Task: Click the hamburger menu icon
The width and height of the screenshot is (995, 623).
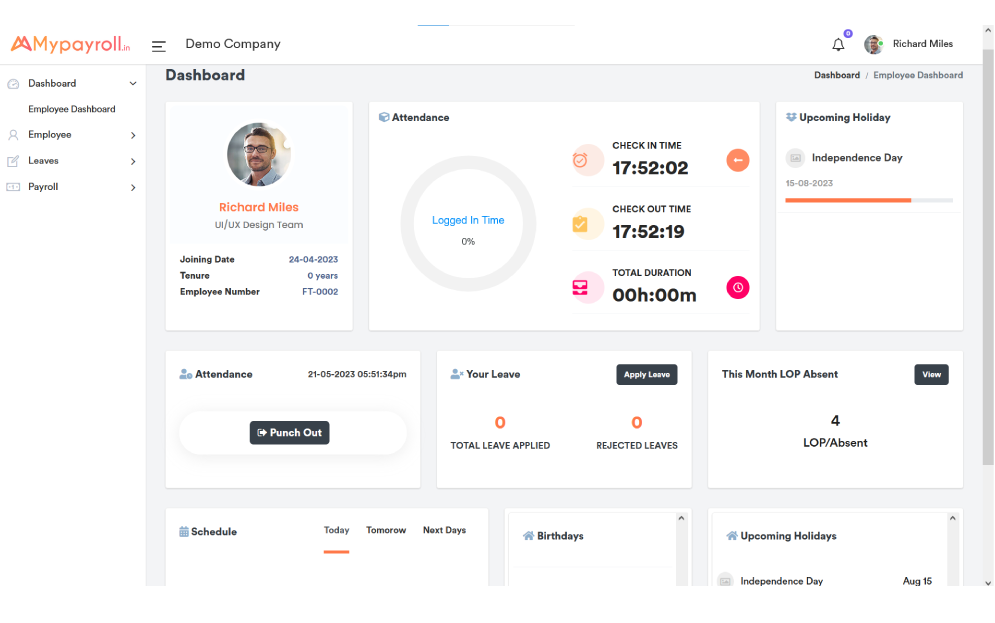Action: [x=158, y=45]
